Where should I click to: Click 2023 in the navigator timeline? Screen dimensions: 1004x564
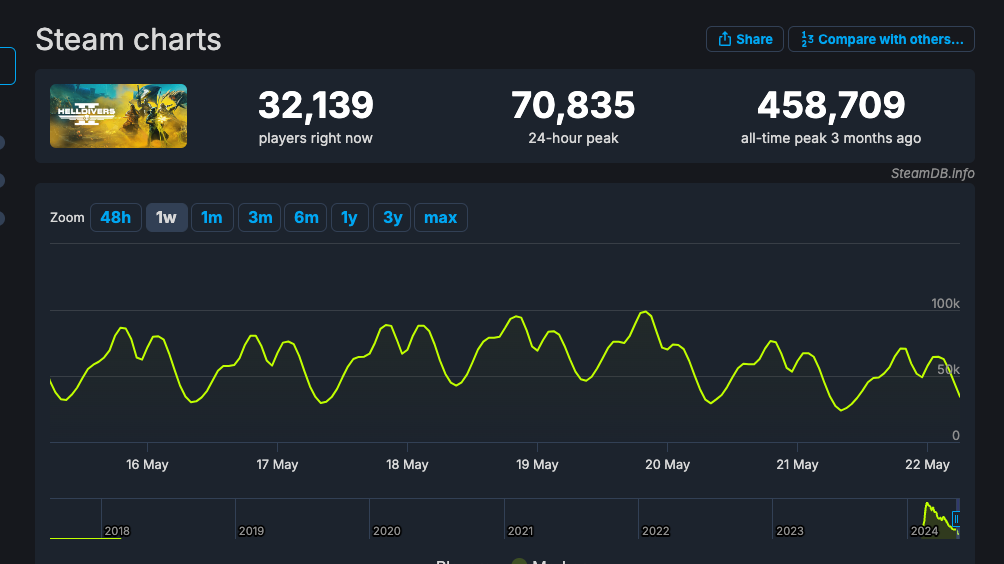point(789,531)
